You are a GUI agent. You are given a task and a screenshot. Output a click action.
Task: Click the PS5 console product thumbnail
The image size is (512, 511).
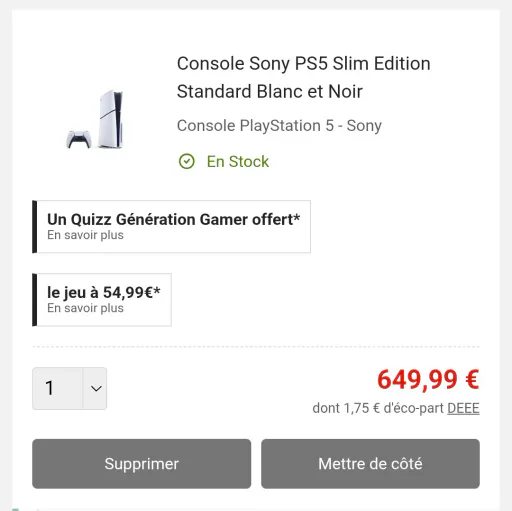[x=95, y=119]
